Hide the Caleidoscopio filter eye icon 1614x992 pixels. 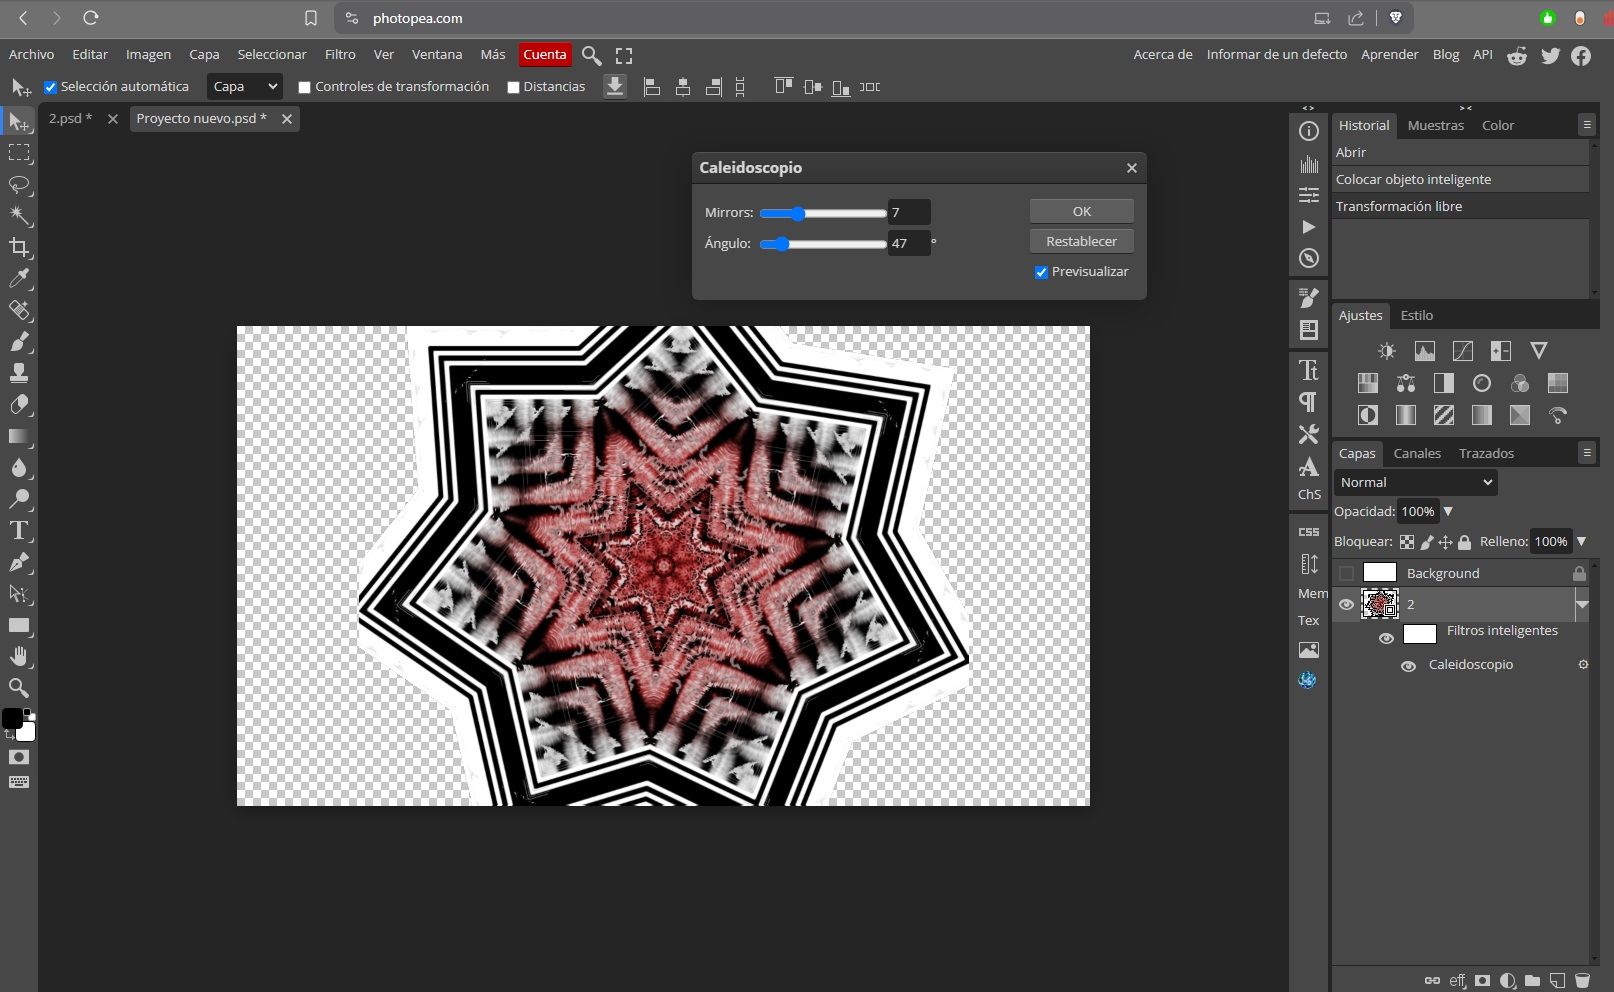pos(1408,666)
